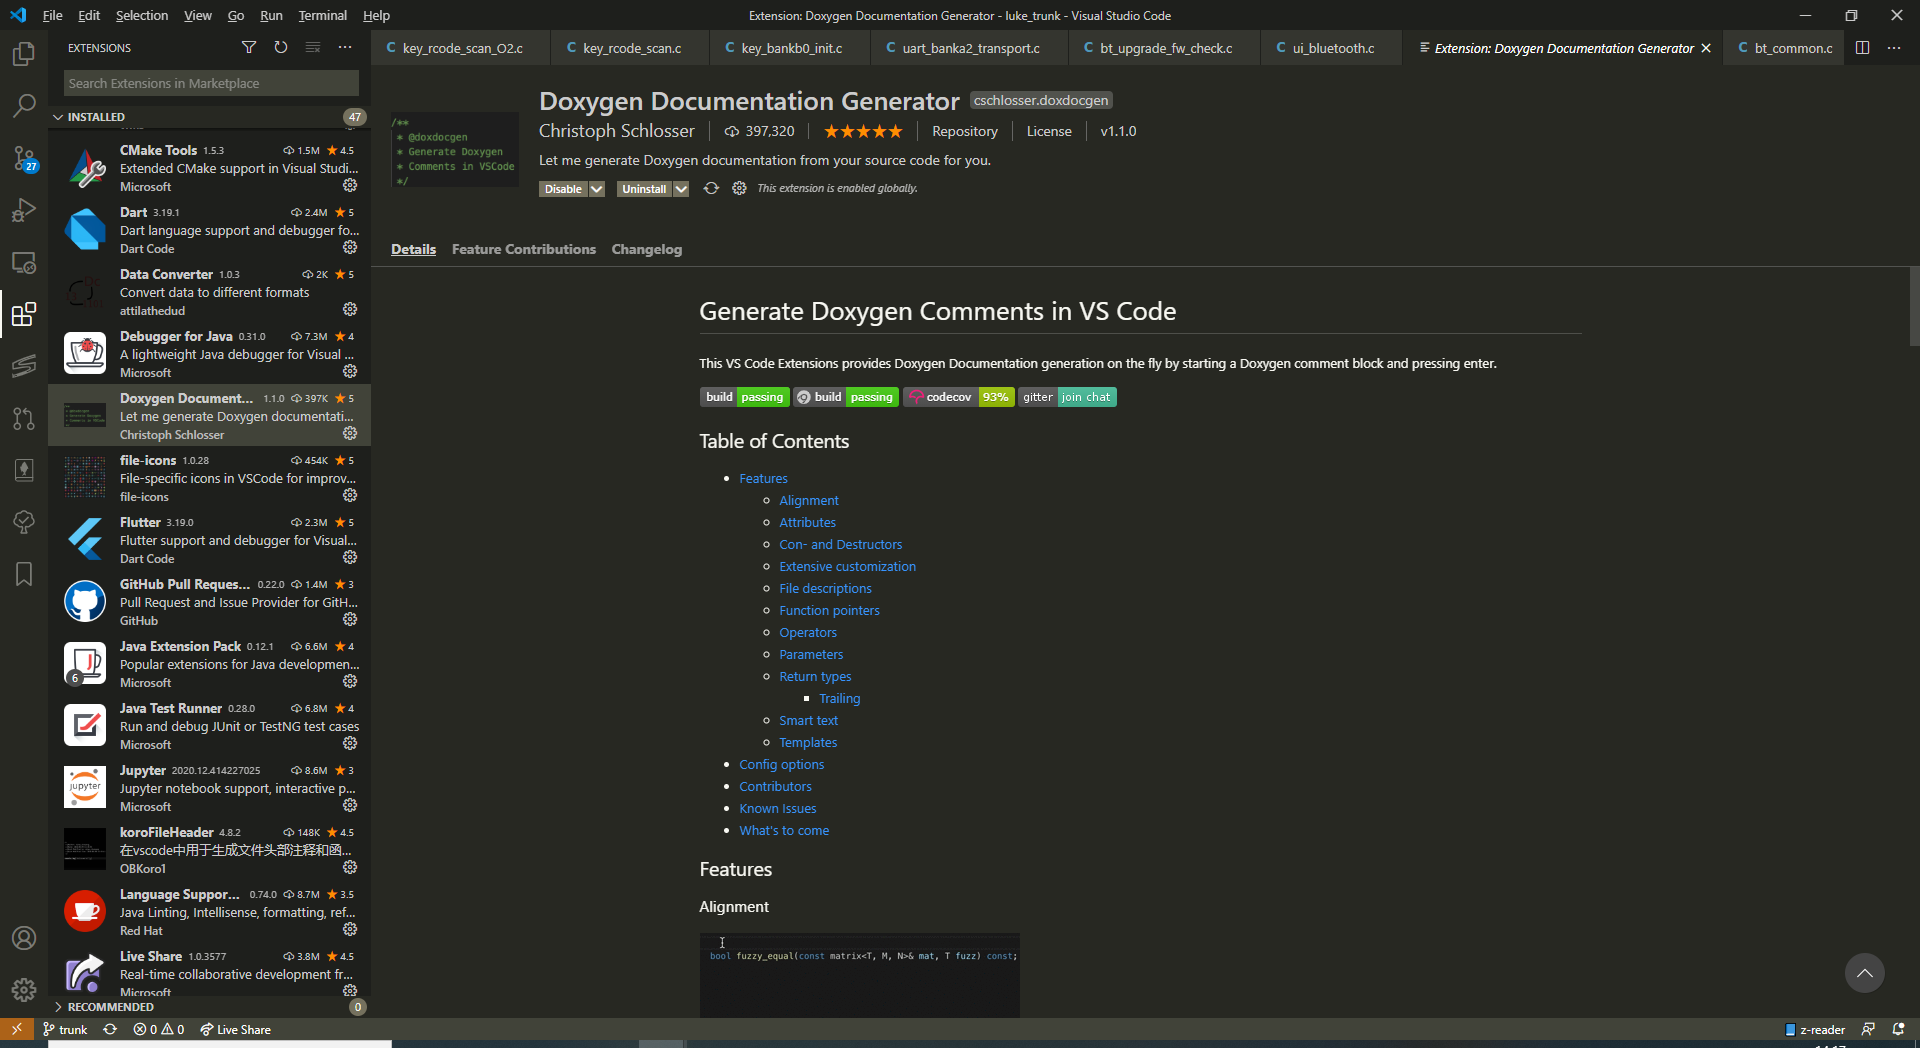
Task: Click z-reader in status bar
Action: pos(1815,1029)
